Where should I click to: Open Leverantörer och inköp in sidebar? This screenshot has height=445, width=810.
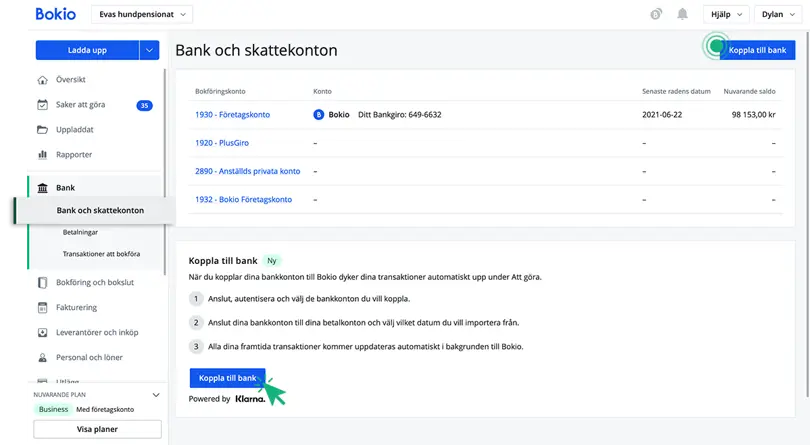point(97,332)
